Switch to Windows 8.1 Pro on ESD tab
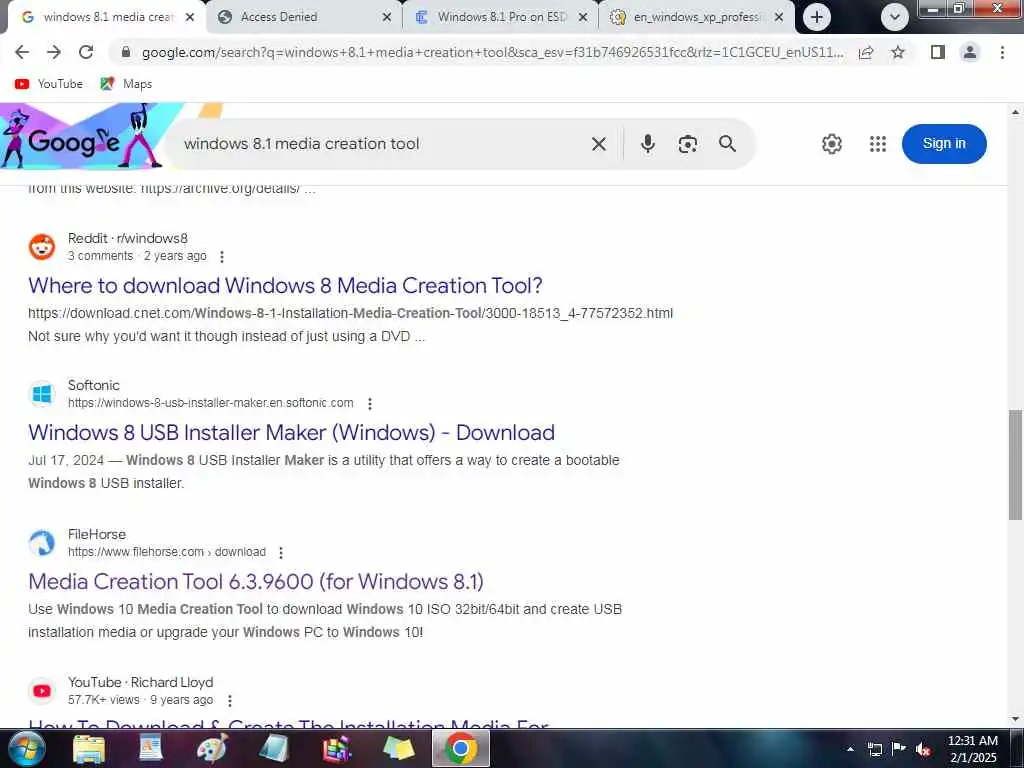This screenshot has width=1024, height=768. 500,17
